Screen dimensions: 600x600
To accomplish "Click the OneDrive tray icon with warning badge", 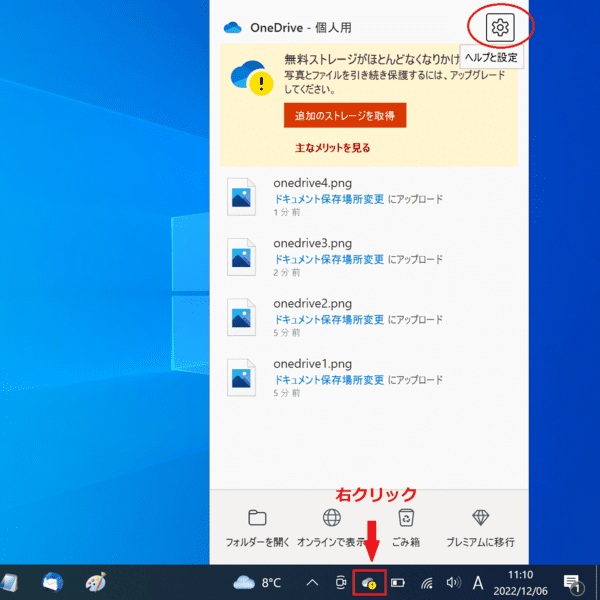I will click(x=369, y=583).
